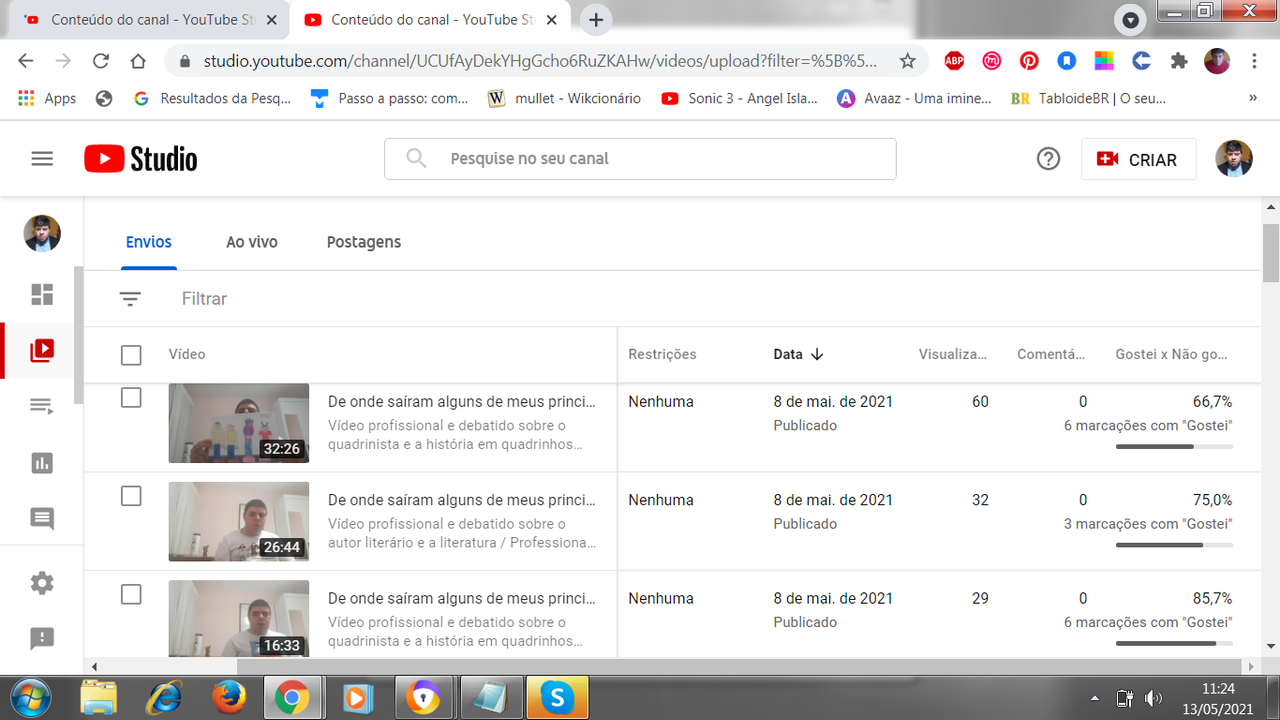Open the Sonic 3 - Angel Isla bookmark

(x=739, y=98)
